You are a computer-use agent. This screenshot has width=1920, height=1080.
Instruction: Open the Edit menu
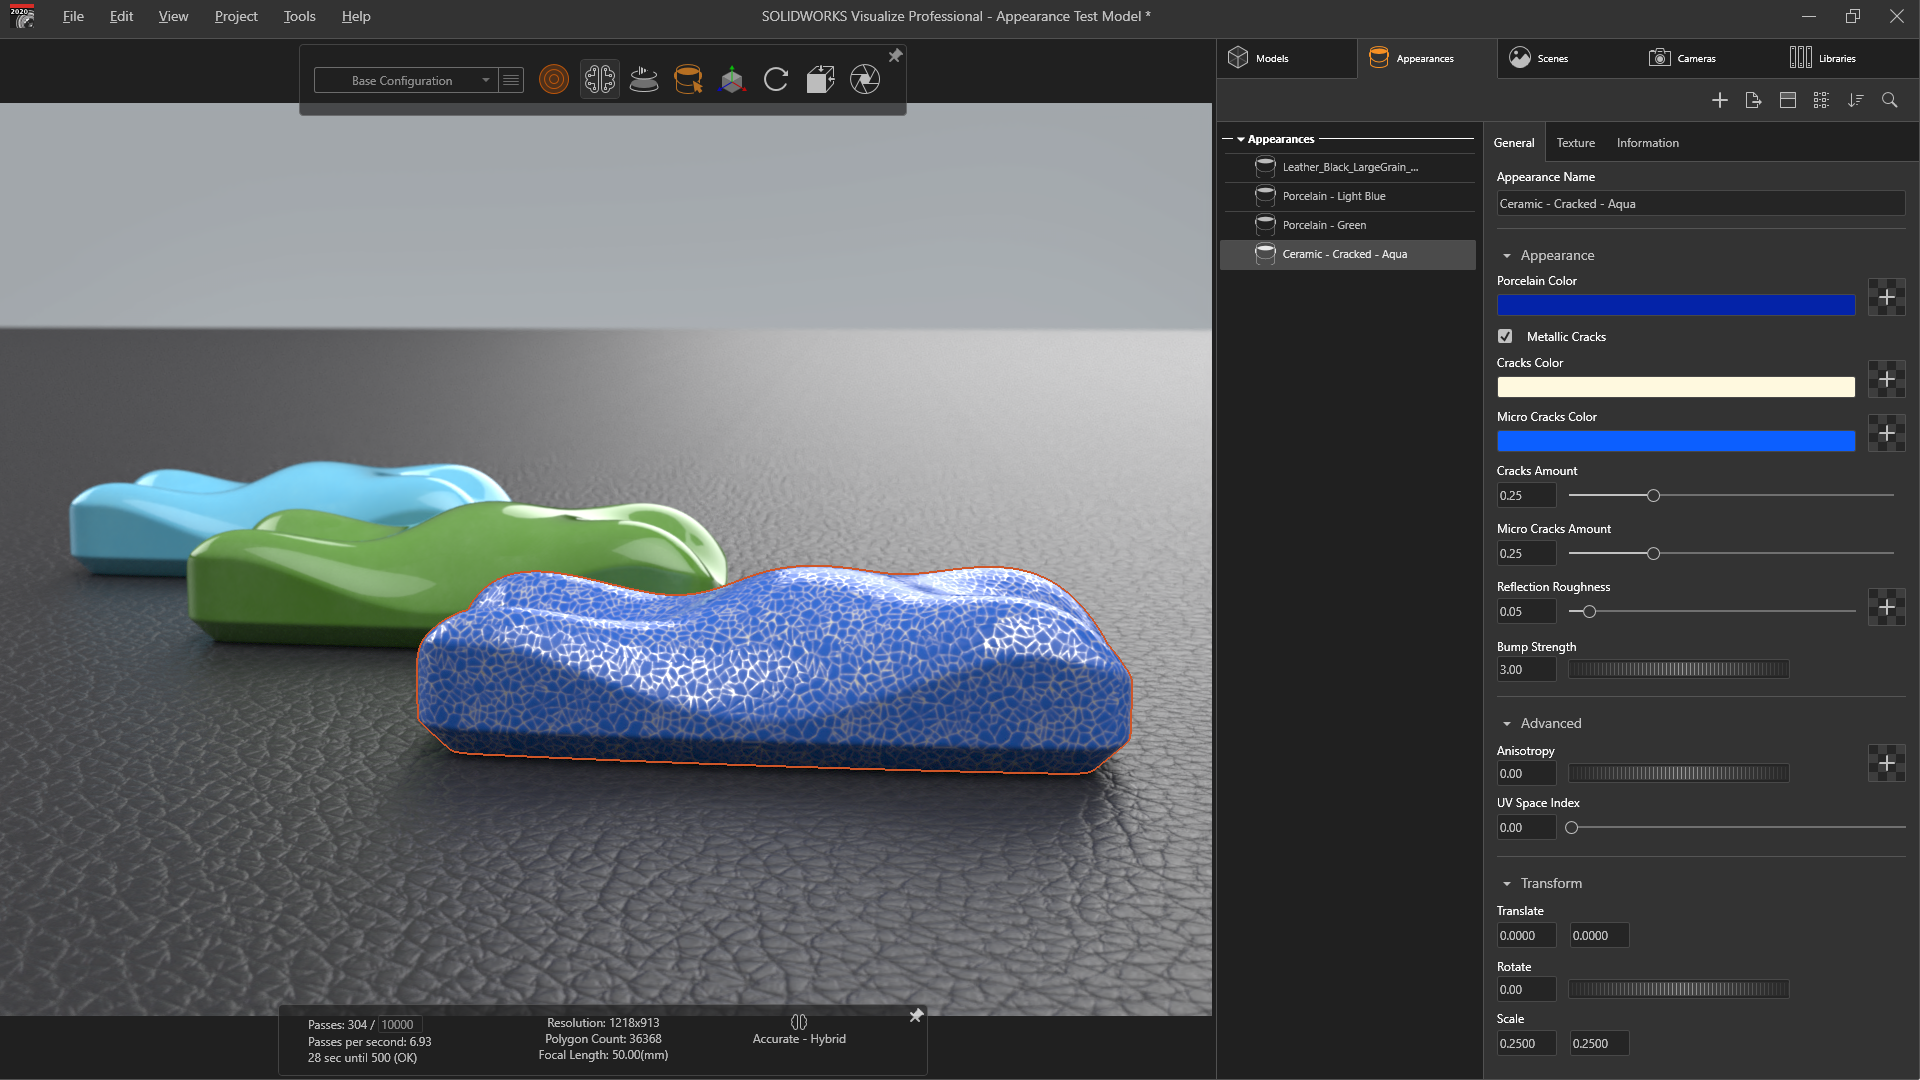[x=121, y=16]
